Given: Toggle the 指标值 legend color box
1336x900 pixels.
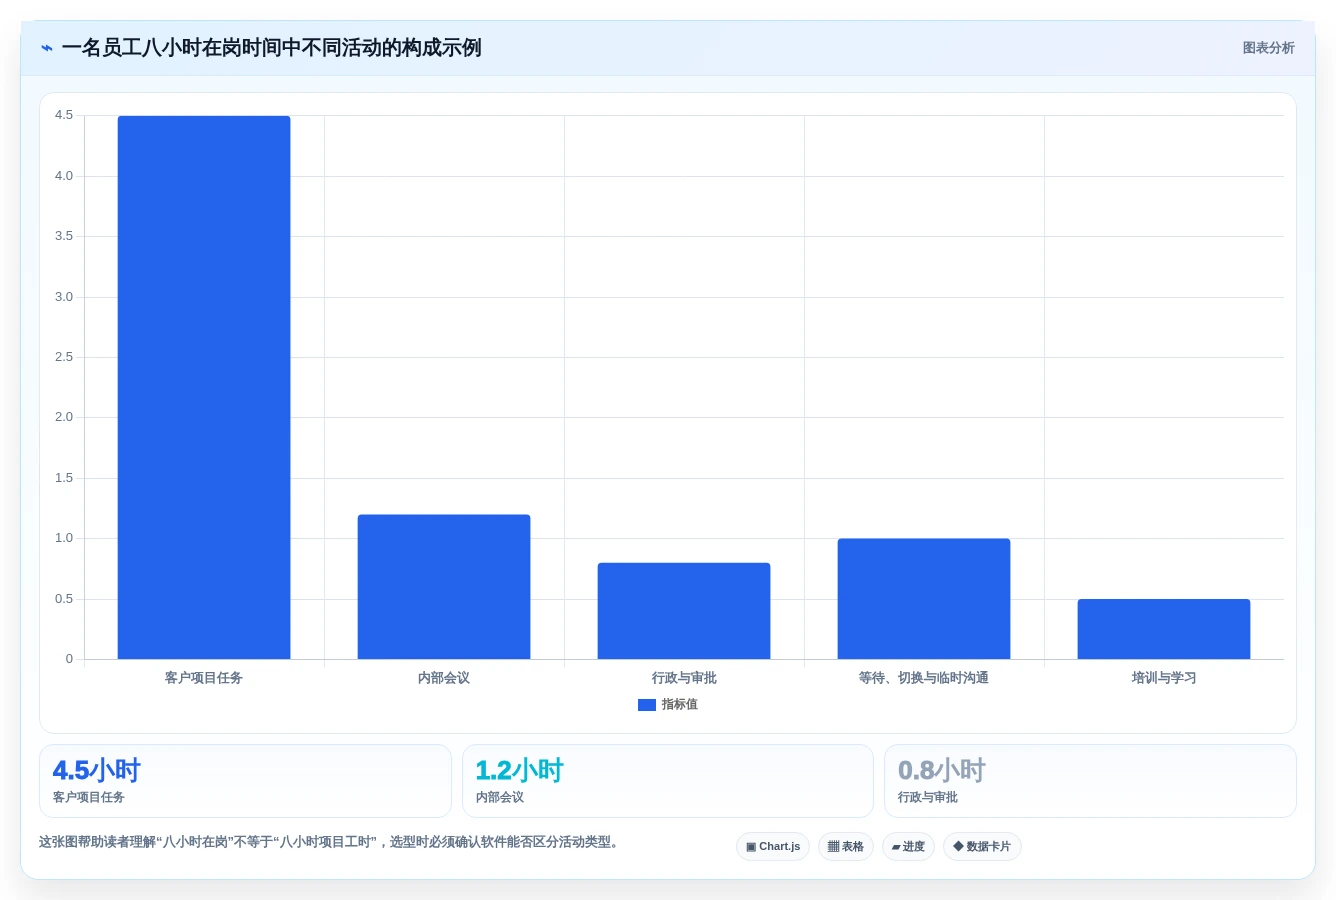Looking at the screenshot, I should 647,705.
